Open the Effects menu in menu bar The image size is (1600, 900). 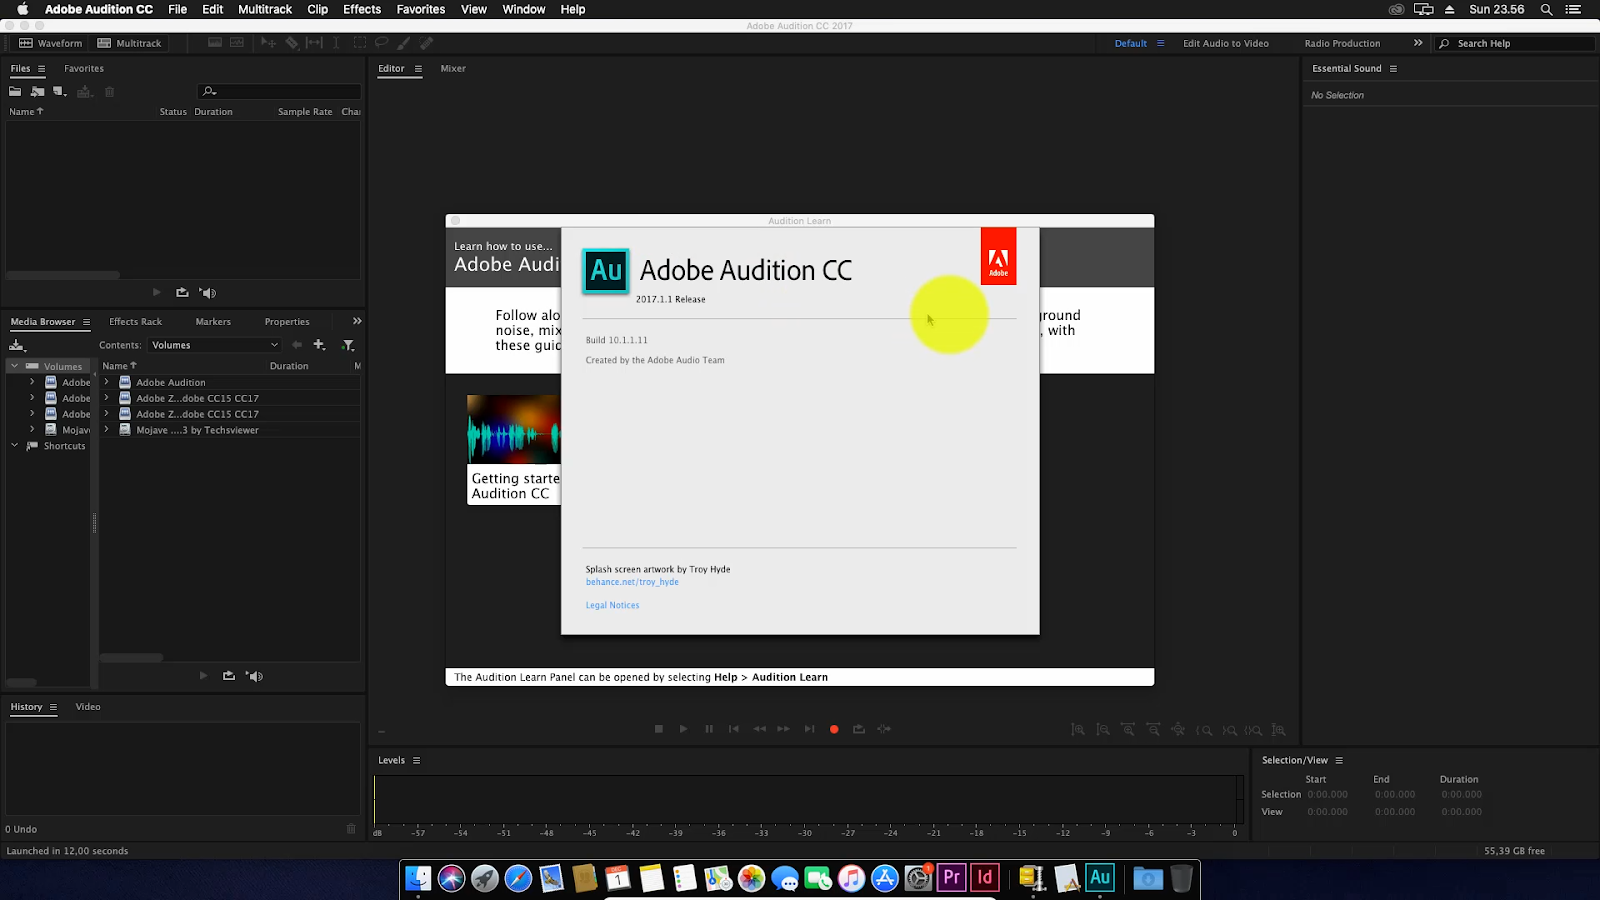pos(362,9)
